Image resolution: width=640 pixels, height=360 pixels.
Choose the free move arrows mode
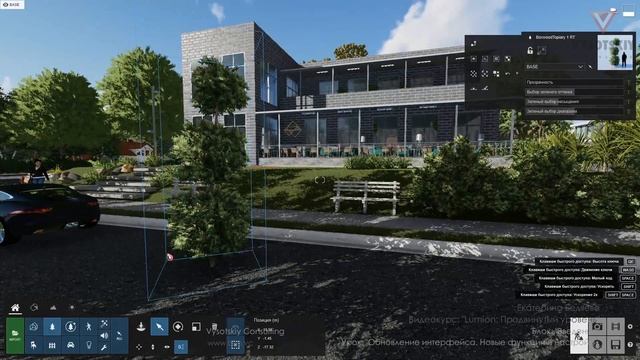(139, 347)
